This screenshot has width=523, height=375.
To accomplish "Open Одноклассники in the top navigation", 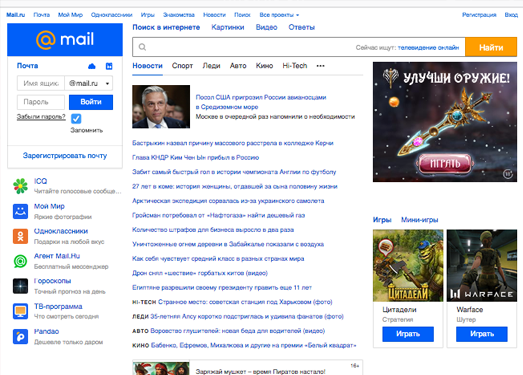I will [x=111, y=15].
